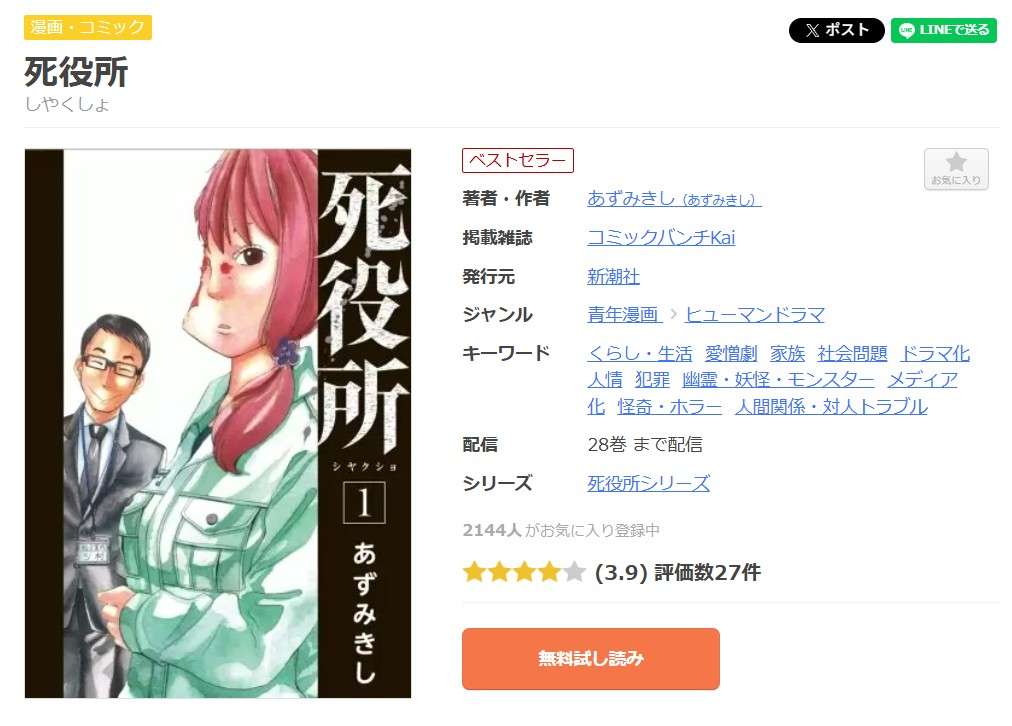Open コミックバンチKai magazine link
Image resolution: width=1012 pixels, height=726 pixels.
(x=661, y=237)
